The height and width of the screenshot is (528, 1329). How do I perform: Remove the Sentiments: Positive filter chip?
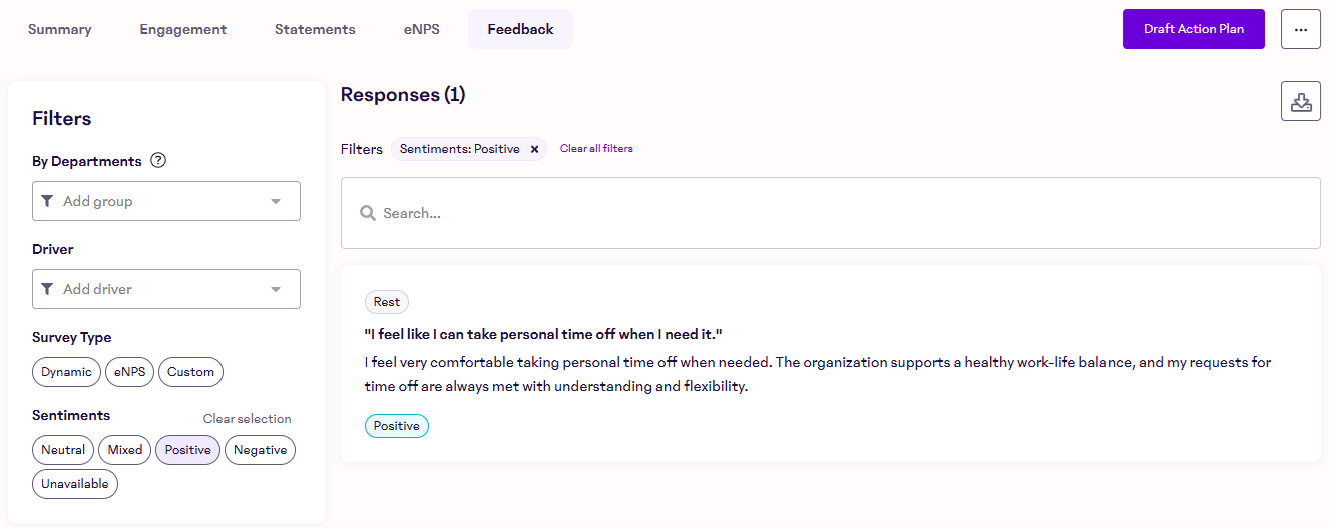coord(534,149)
